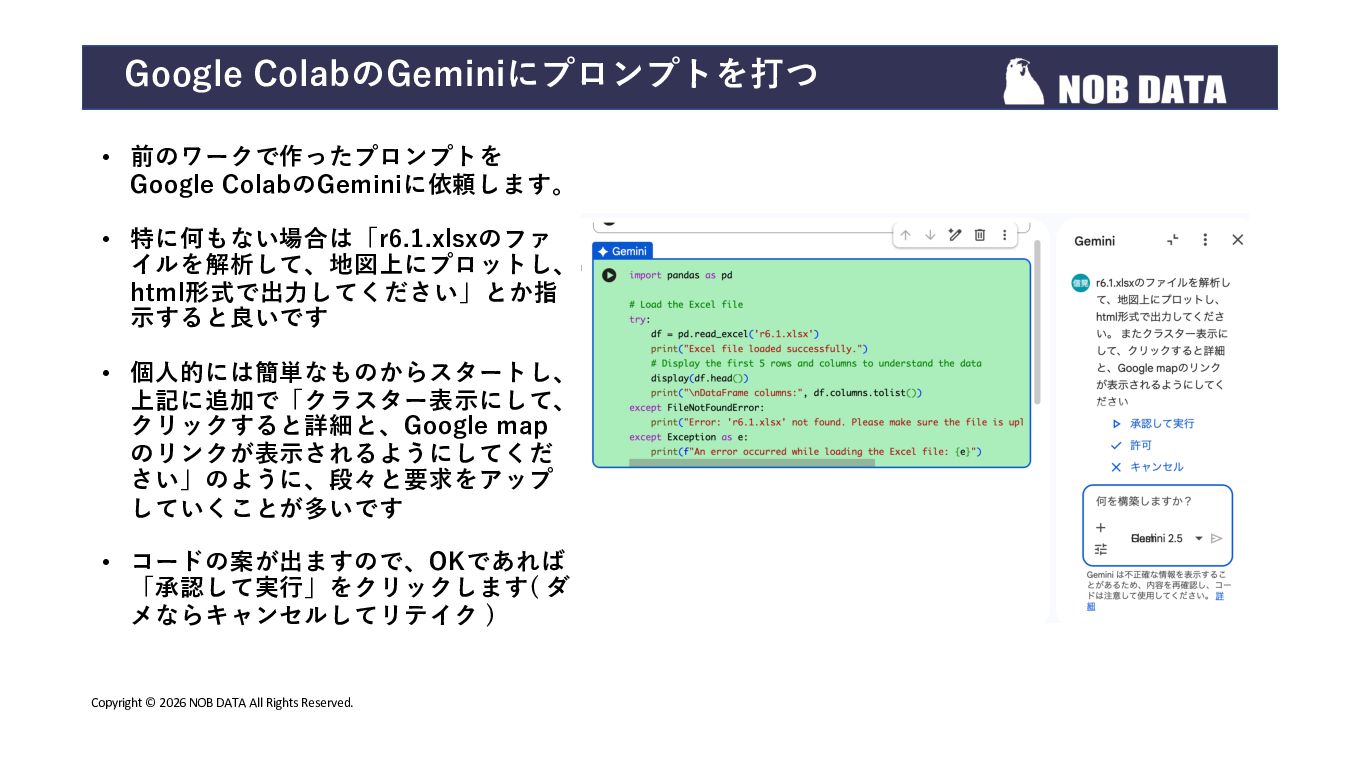Move cell up with arrow icon
This screenshot has height=765, width=1361.
point(905,235)
